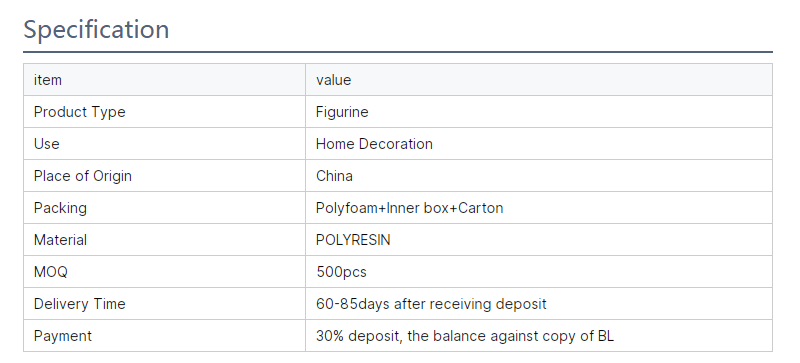Select the 'value' column header
800x363 pixels.
(x=539, y=80)
